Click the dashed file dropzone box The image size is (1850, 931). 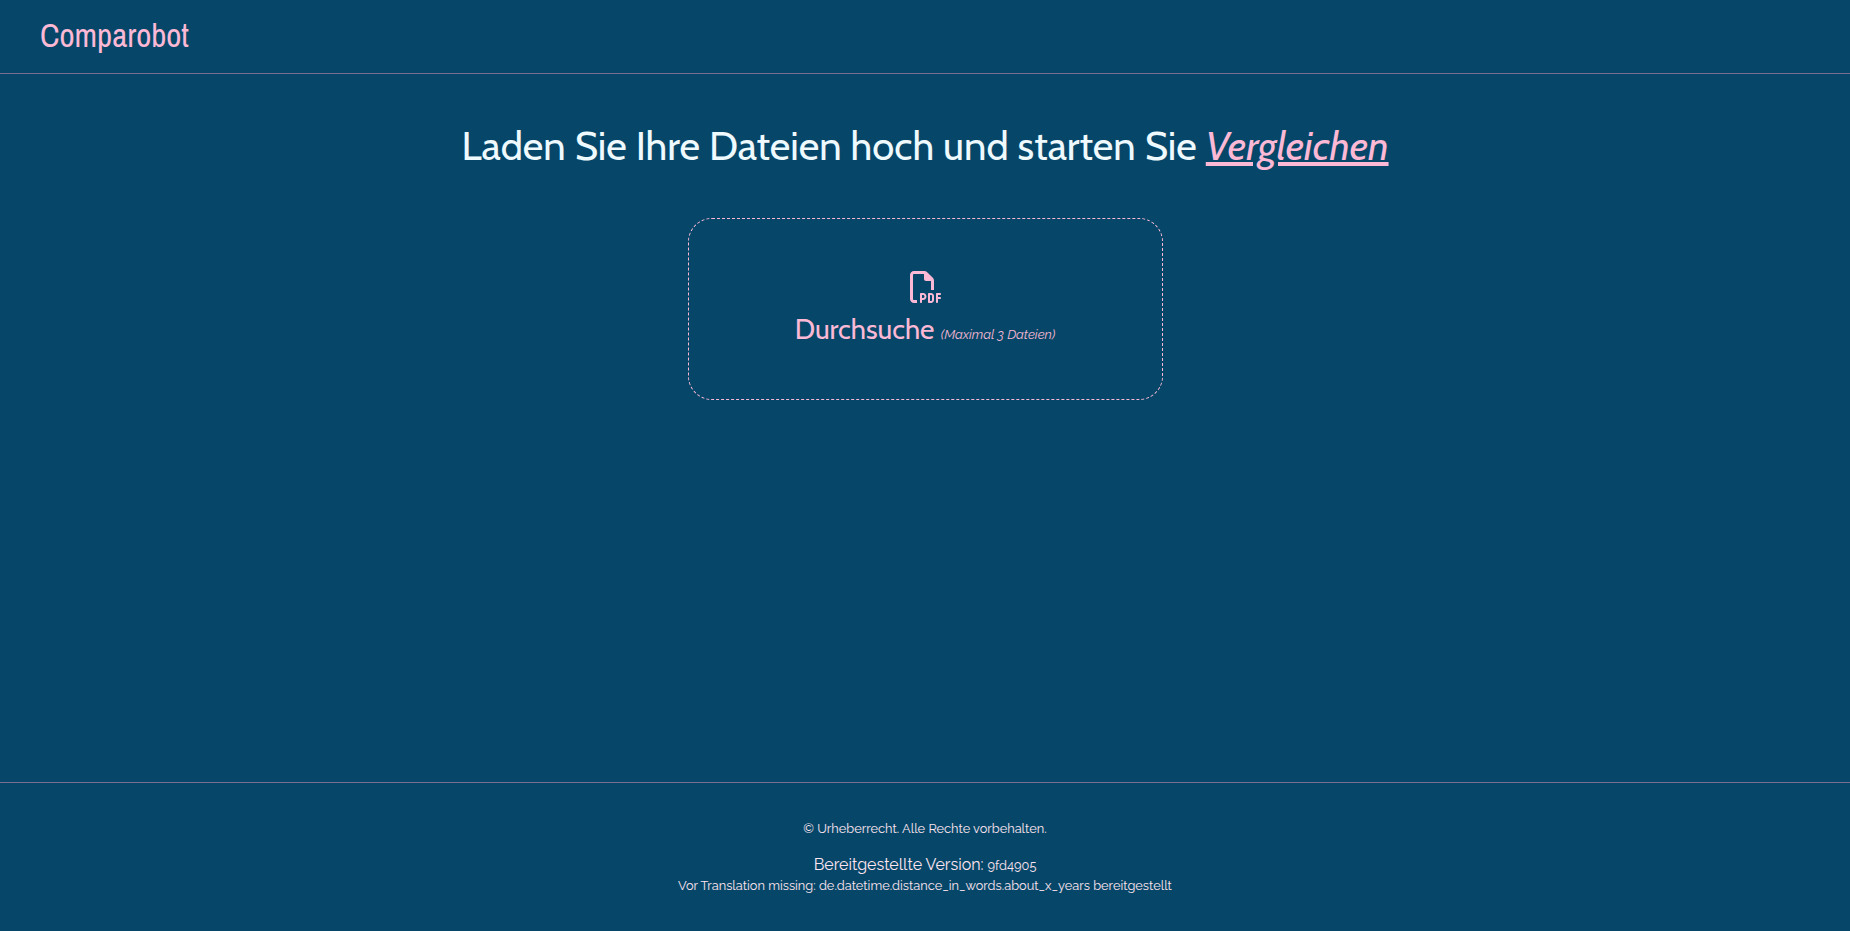pyautogui.click(x=924, y=308)
